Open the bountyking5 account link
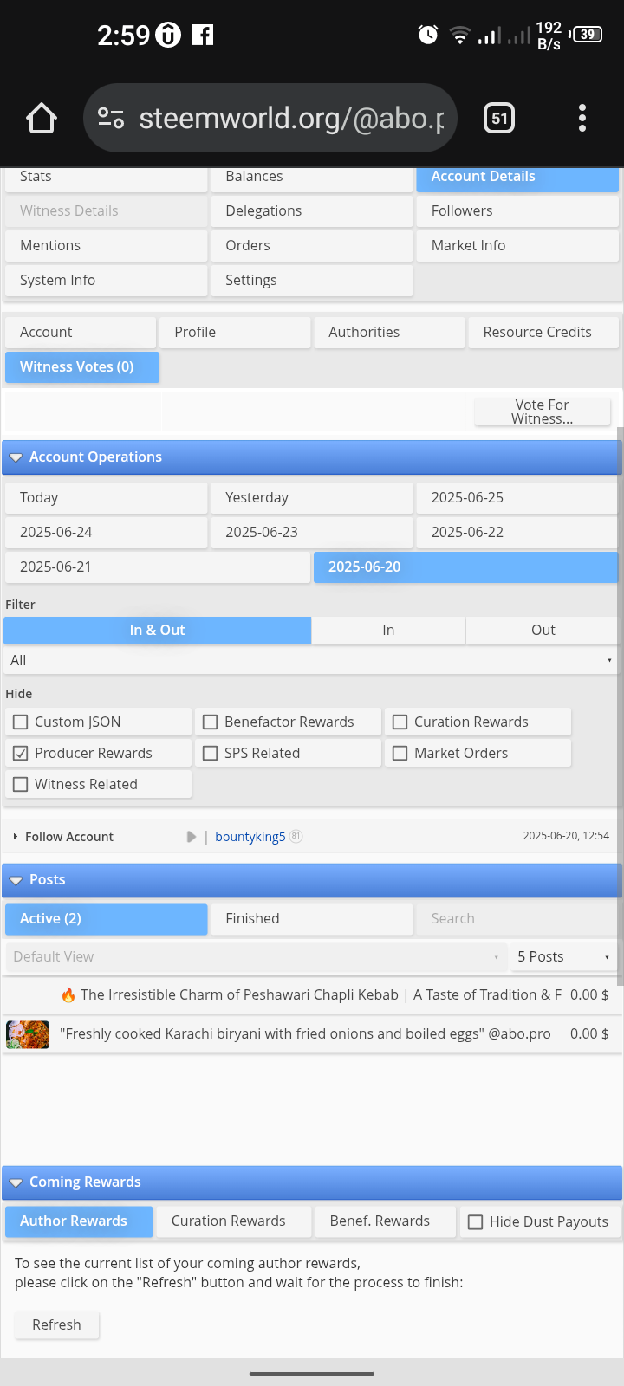The image size is (624, 1386). tap(250, 837)
